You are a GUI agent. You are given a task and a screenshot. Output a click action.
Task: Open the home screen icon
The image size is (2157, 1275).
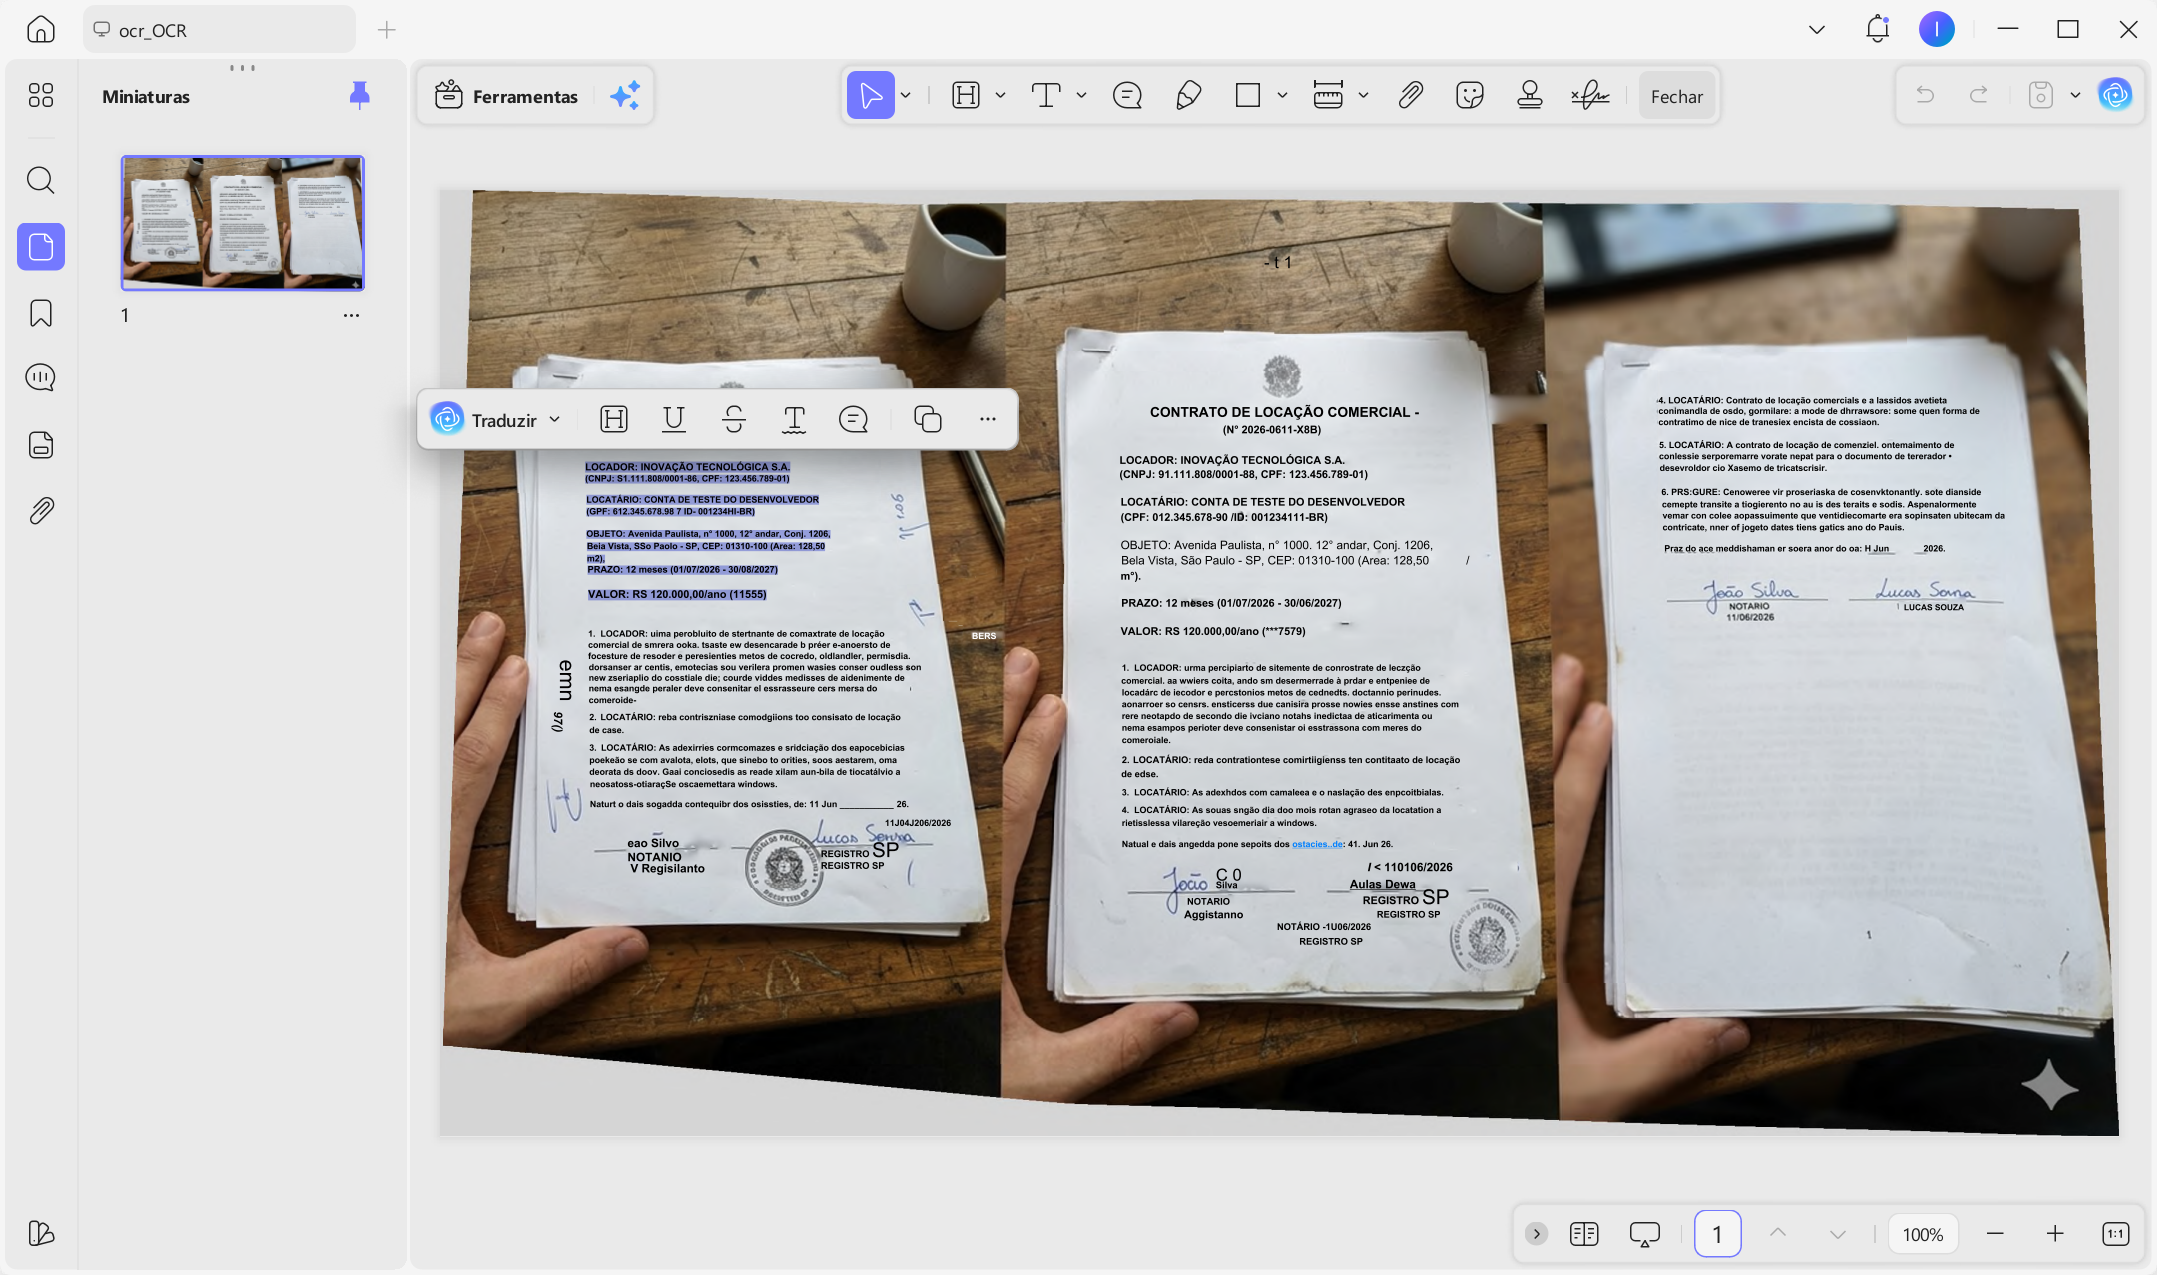click(41, 29)
